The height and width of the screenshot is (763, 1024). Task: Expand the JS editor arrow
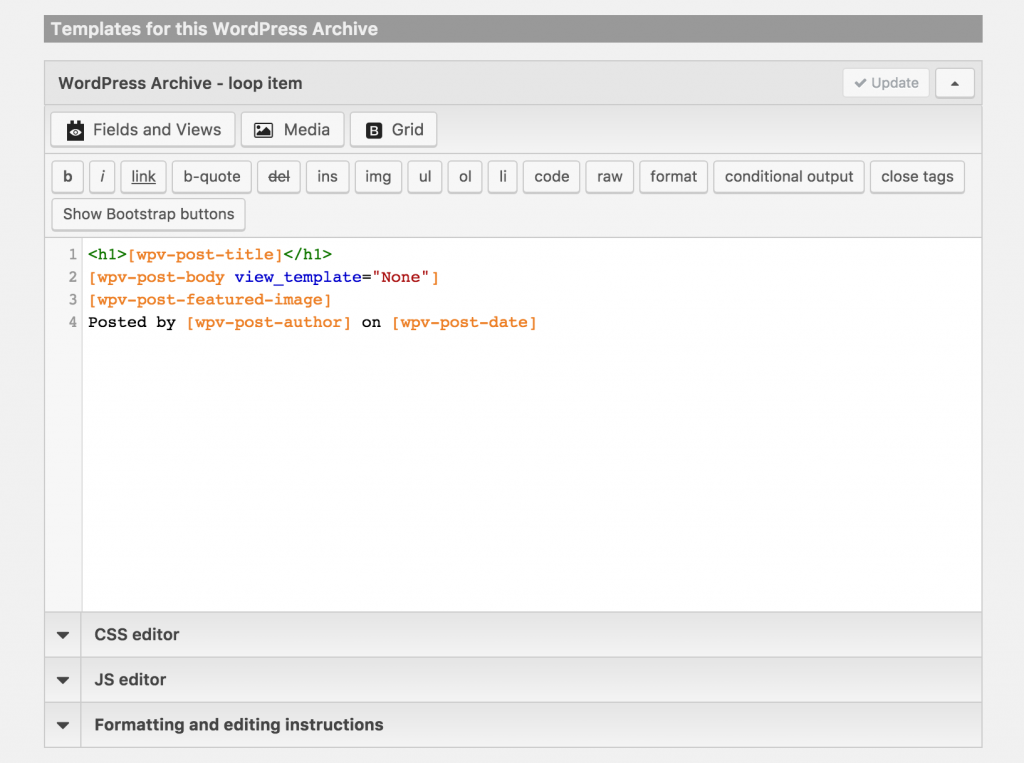coord(63,680)
